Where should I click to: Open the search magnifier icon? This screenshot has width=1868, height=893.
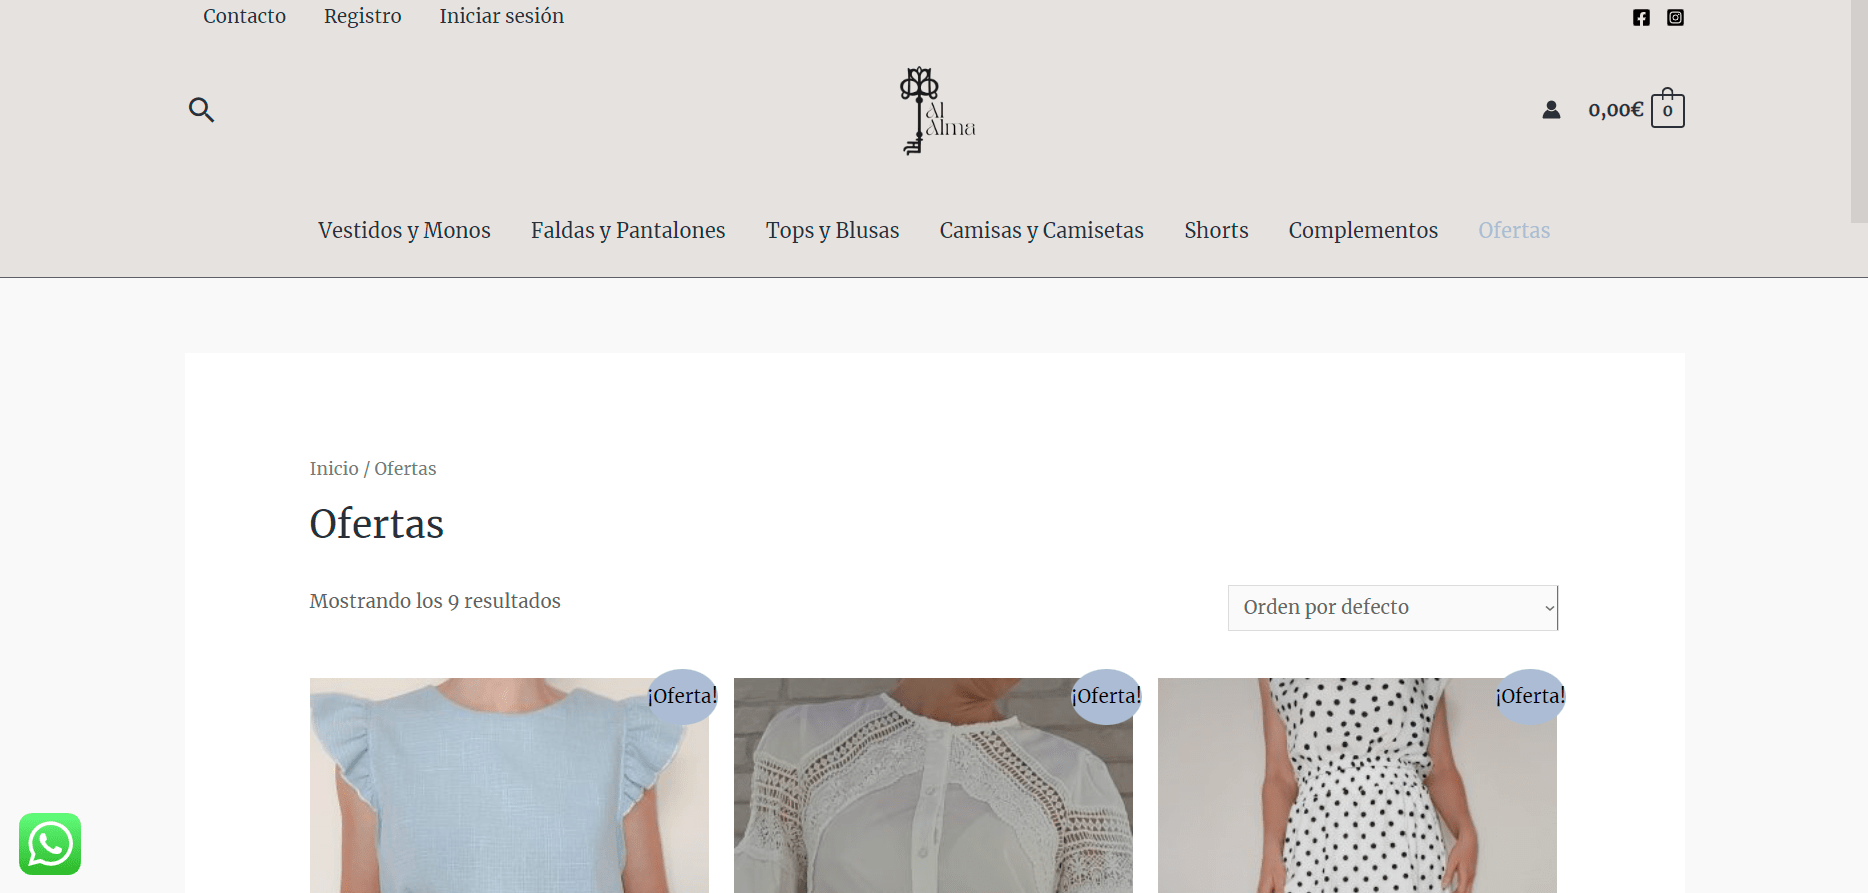point(201,109)
